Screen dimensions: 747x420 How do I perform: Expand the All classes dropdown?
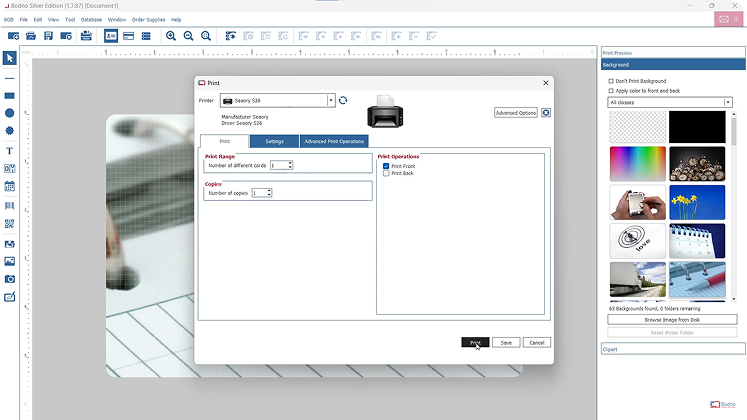coord(728,102)
